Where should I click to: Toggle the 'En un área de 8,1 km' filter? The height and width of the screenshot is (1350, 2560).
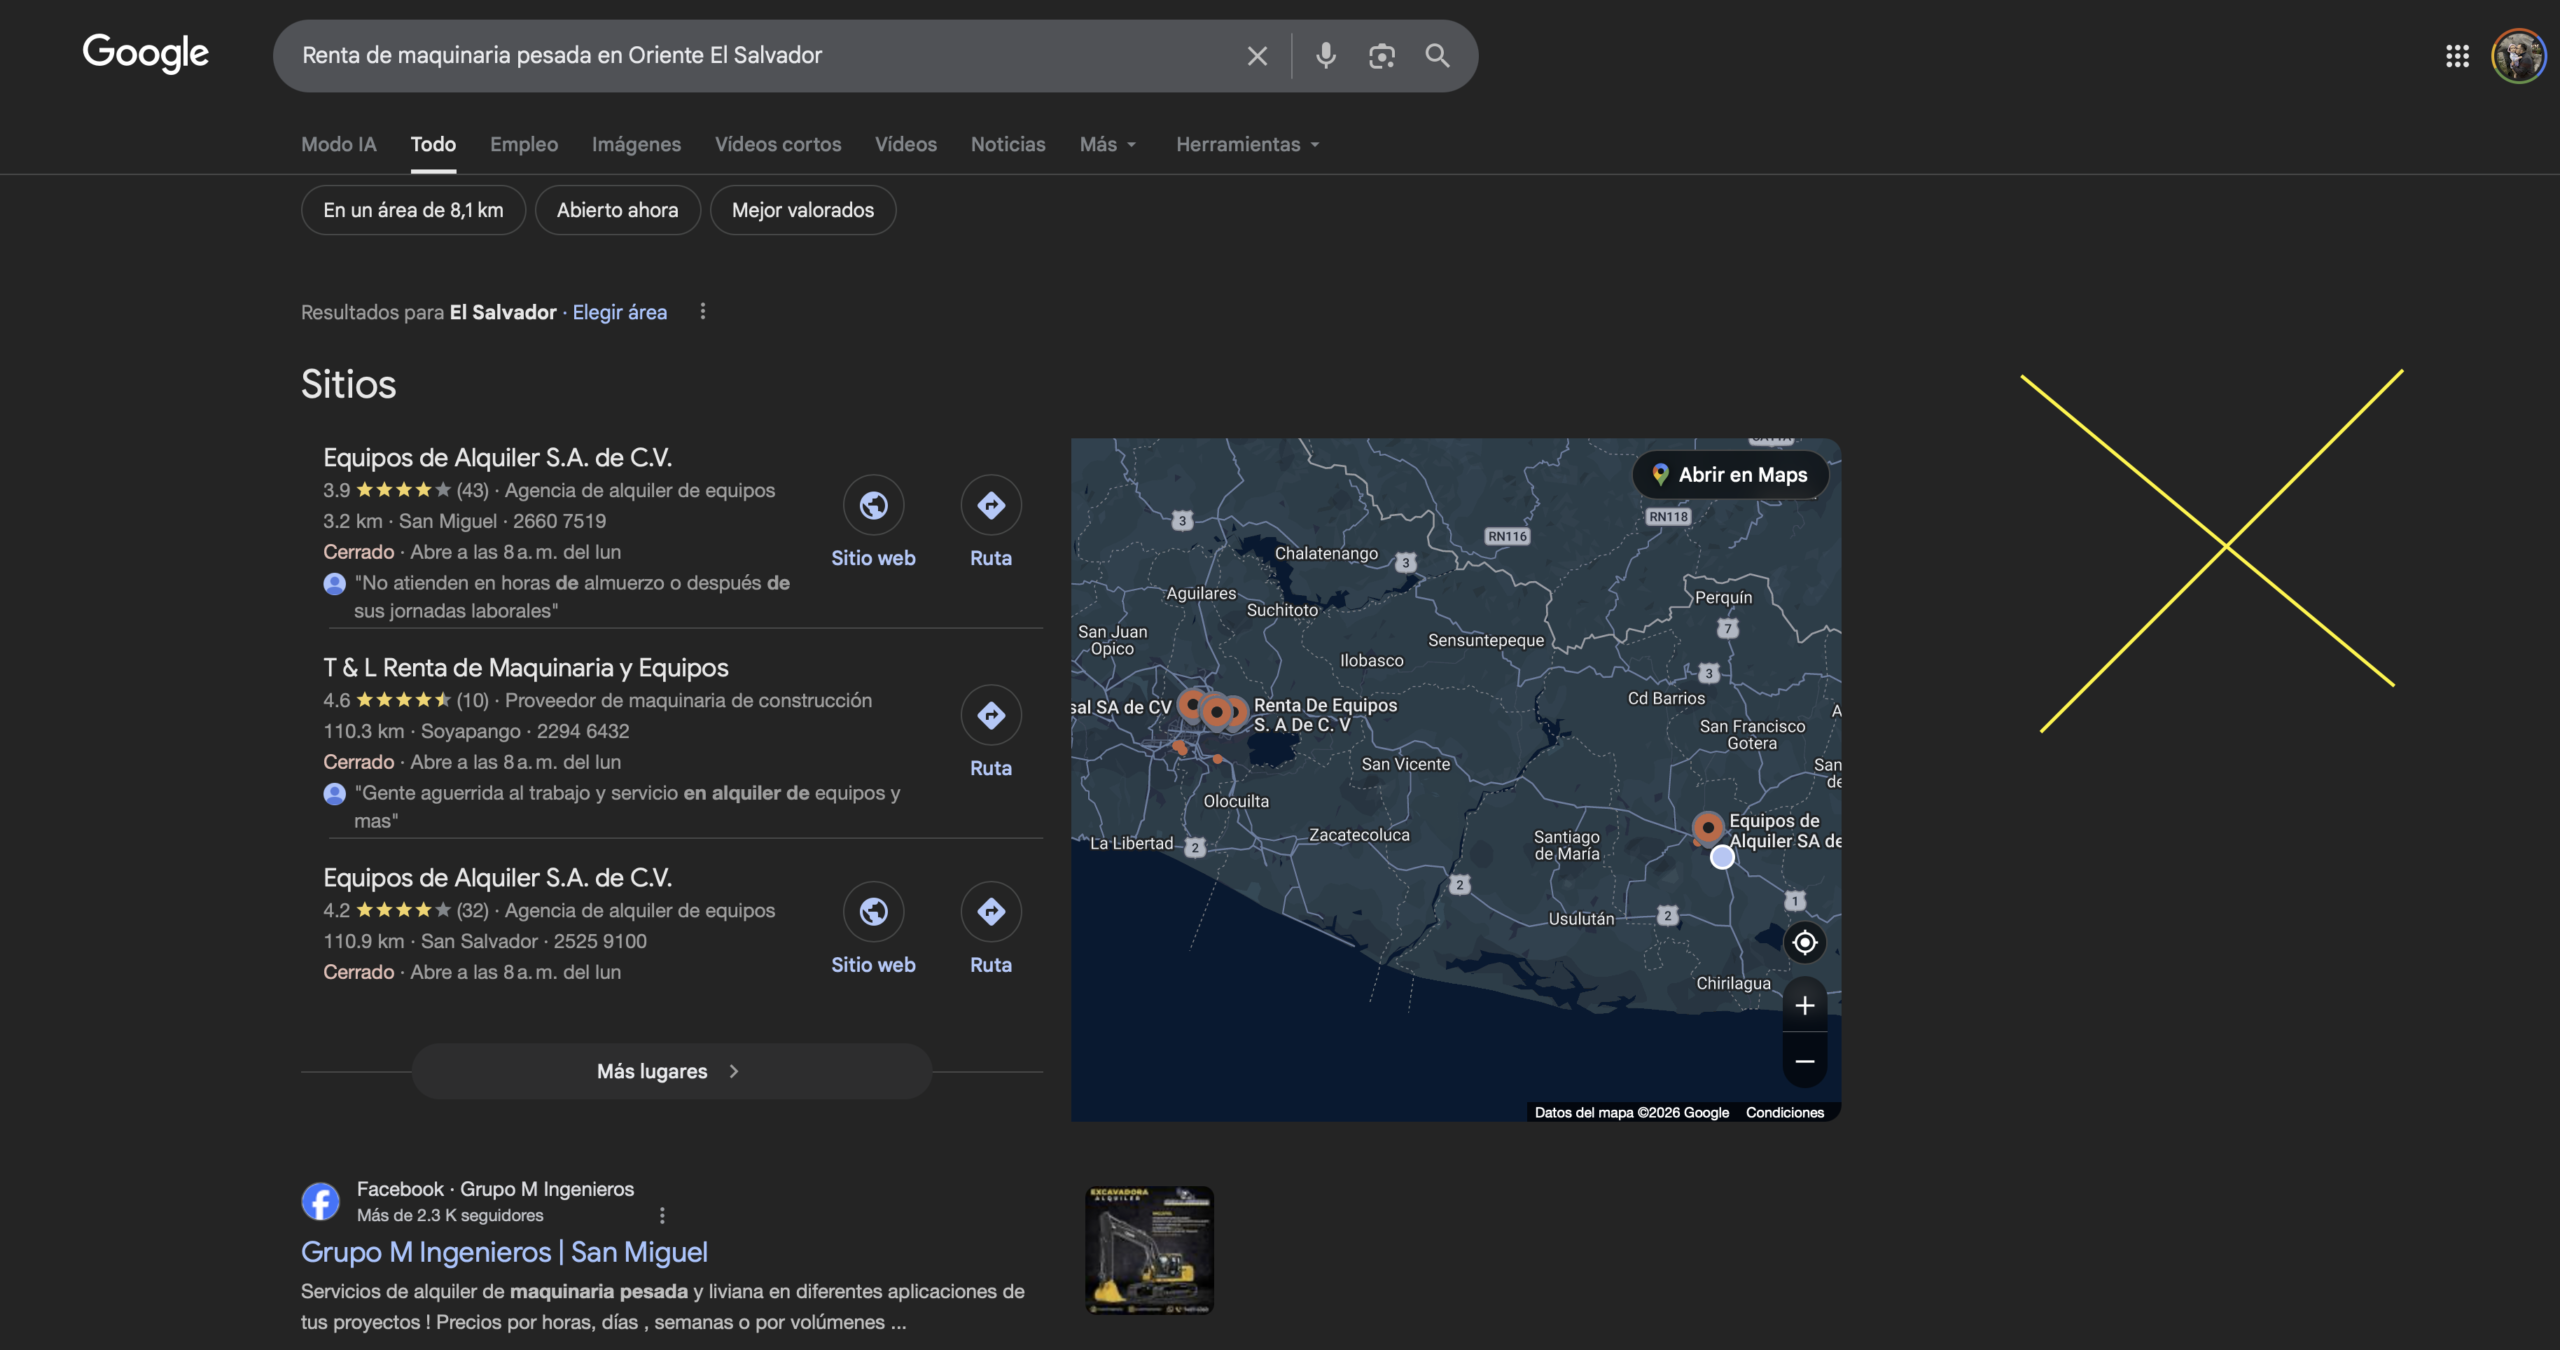413,210
